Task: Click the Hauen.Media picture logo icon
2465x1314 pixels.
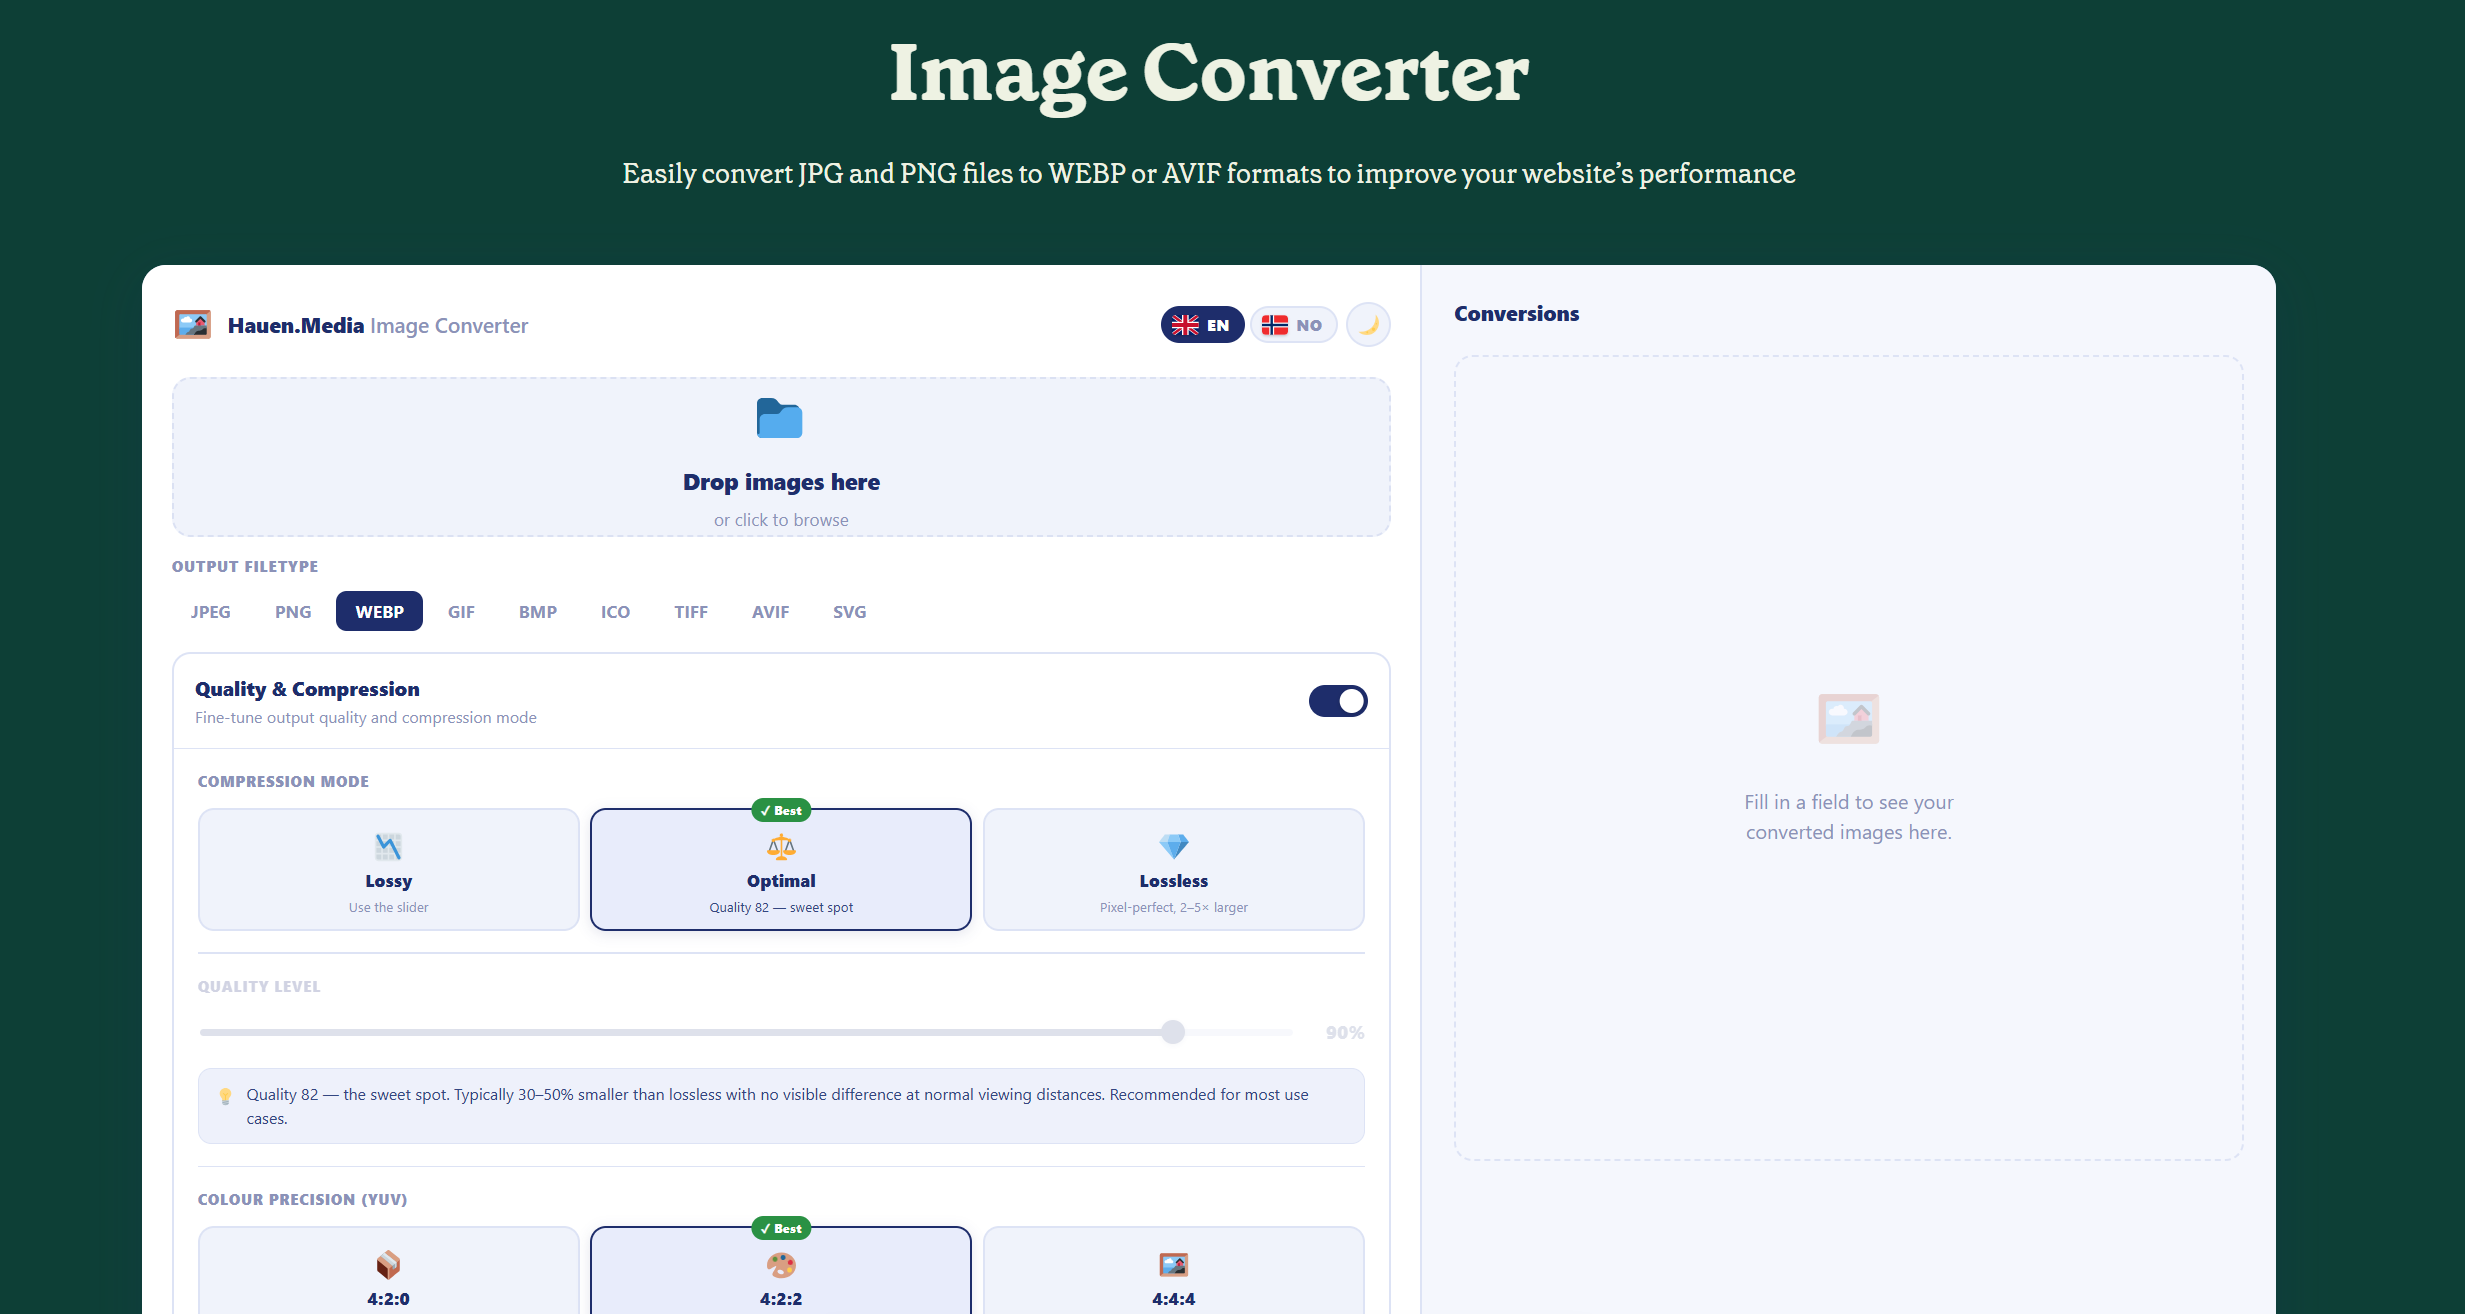Action: click(x=193, y=325)
